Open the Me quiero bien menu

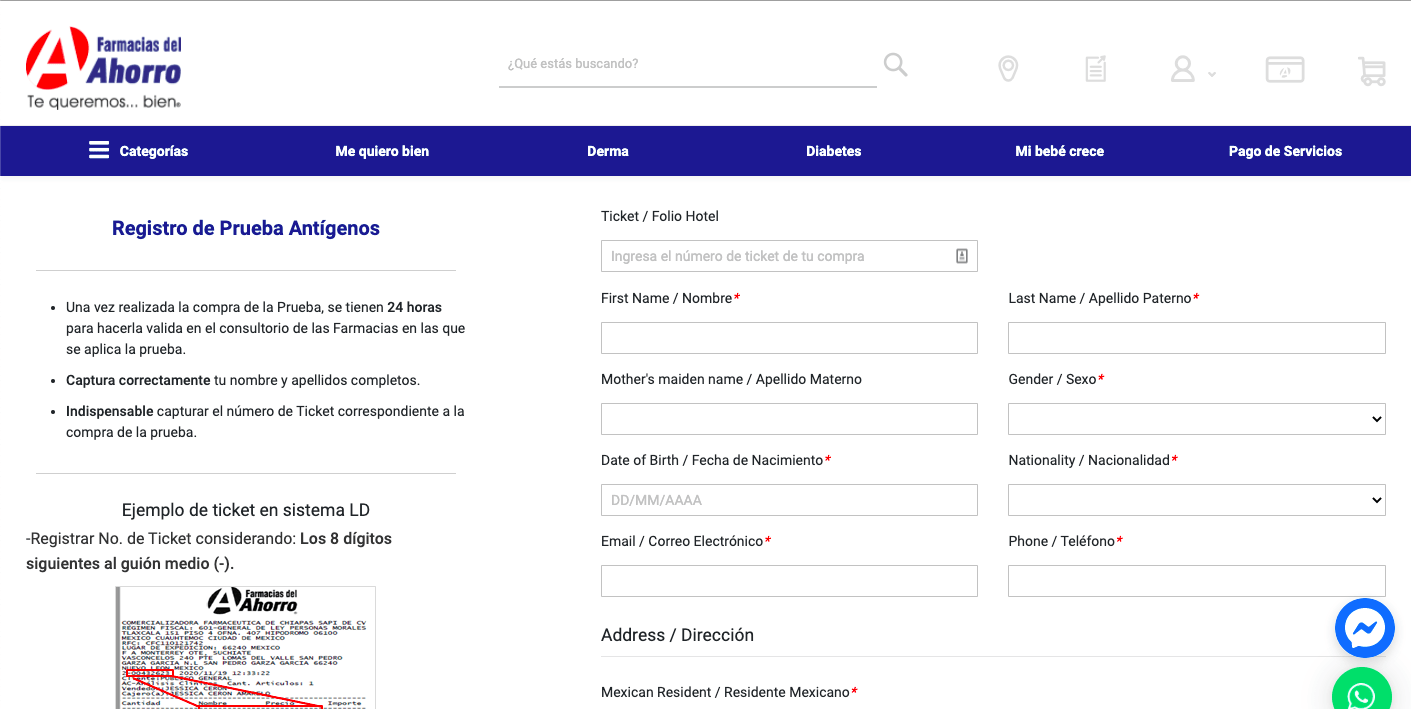[382, 151]
